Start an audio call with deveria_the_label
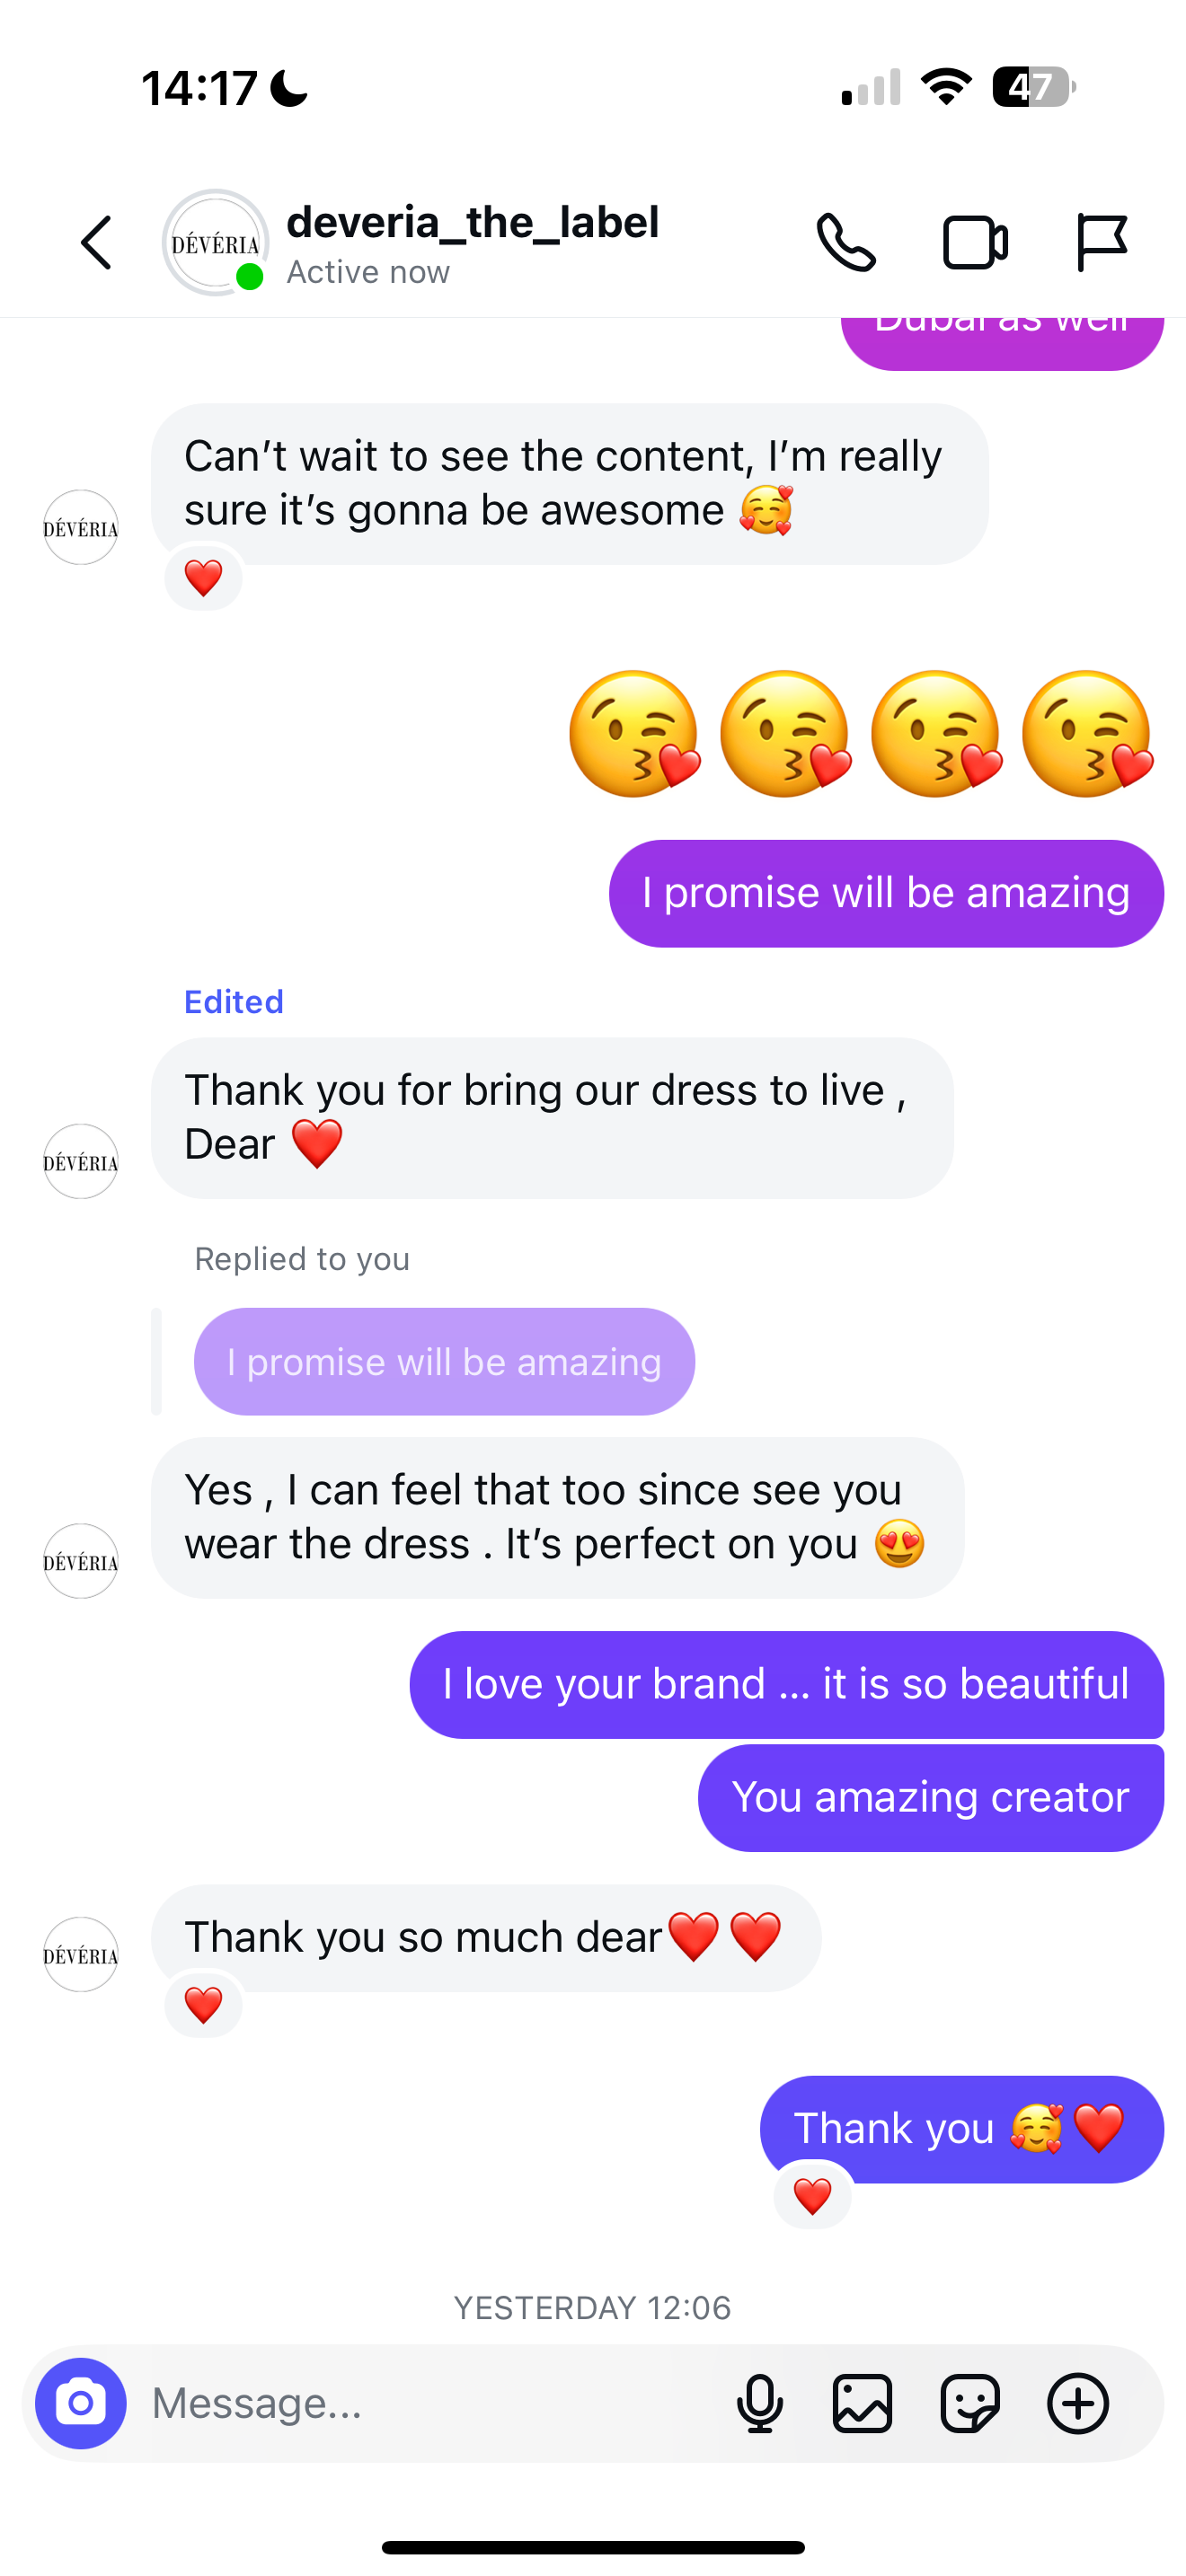The height and width of the screenshot is (2576, 1186). 846,243
